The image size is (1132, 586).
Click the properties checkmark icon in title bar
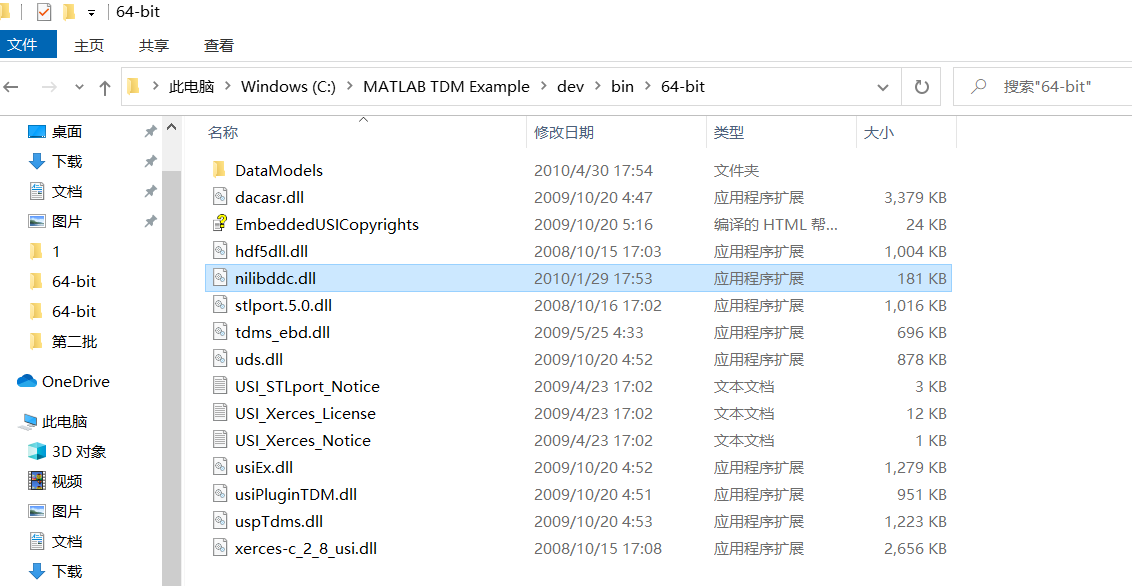44,12
